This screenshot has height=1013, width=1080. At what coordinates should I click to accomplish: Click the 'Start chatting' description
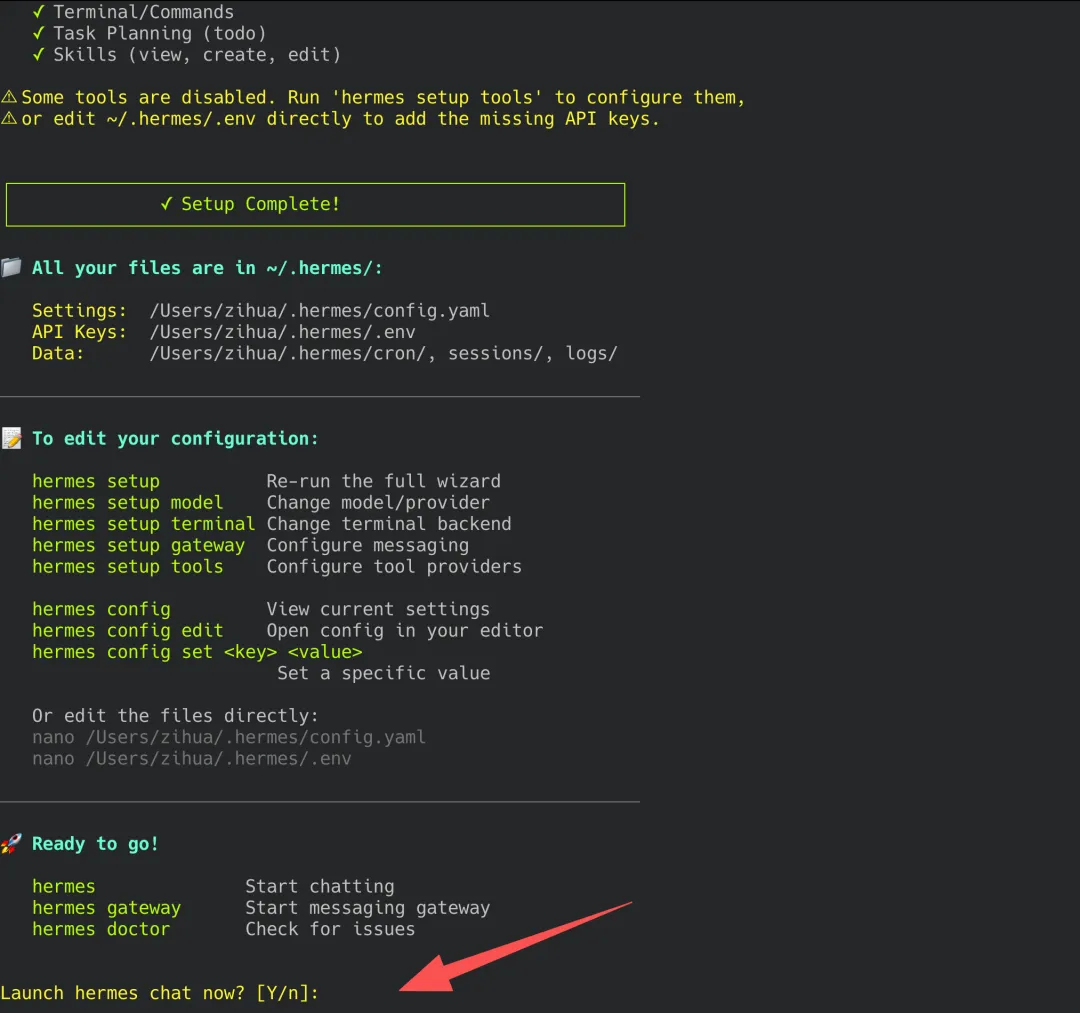[x=320, y=887]
